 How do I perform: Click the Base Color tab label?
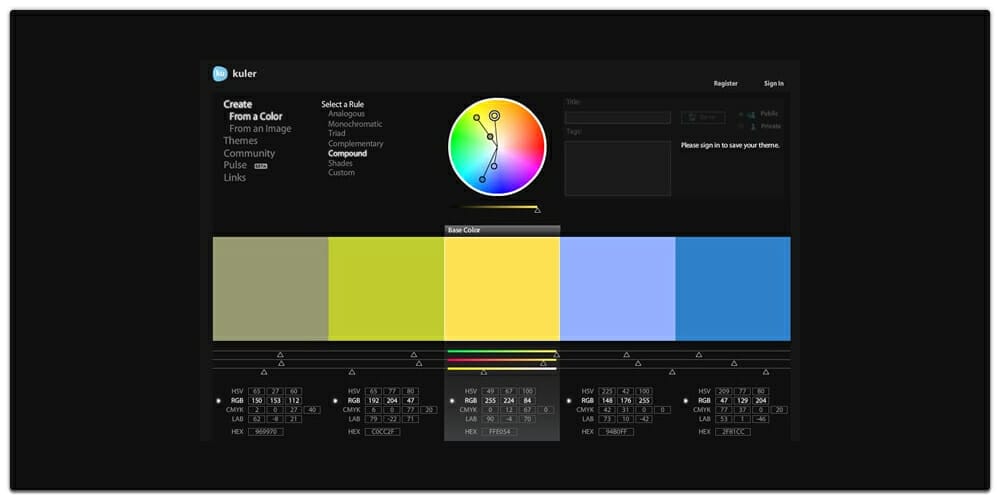(x=464, y=230)
